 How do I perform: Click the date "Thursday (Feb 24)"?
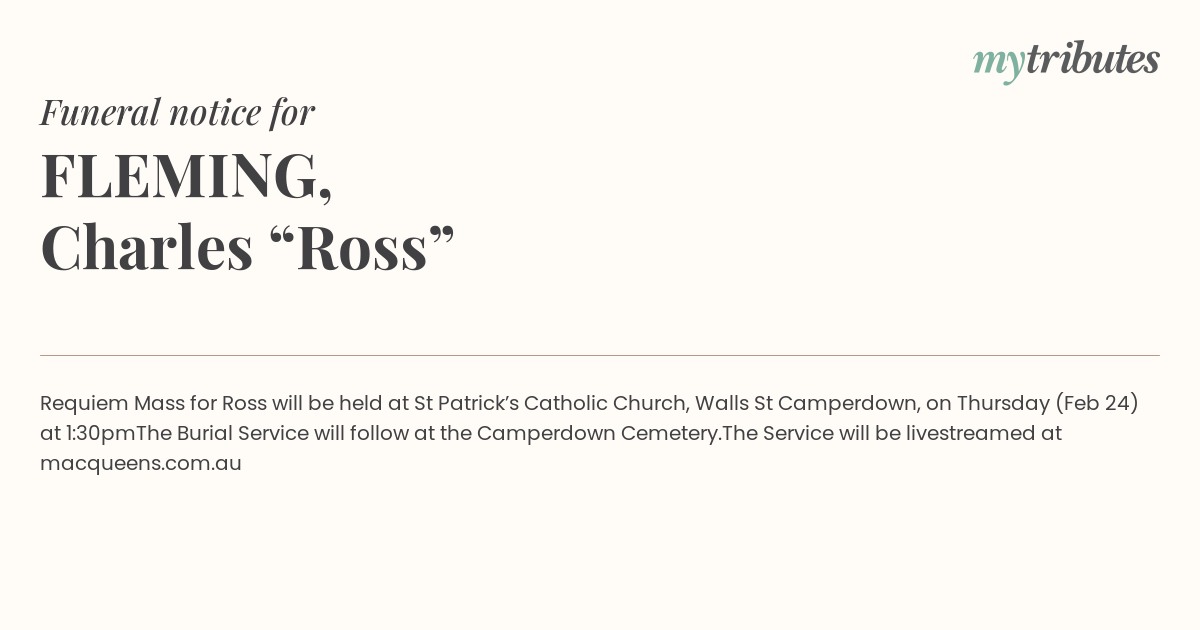pyautogui.click(x=1048, y=404)
